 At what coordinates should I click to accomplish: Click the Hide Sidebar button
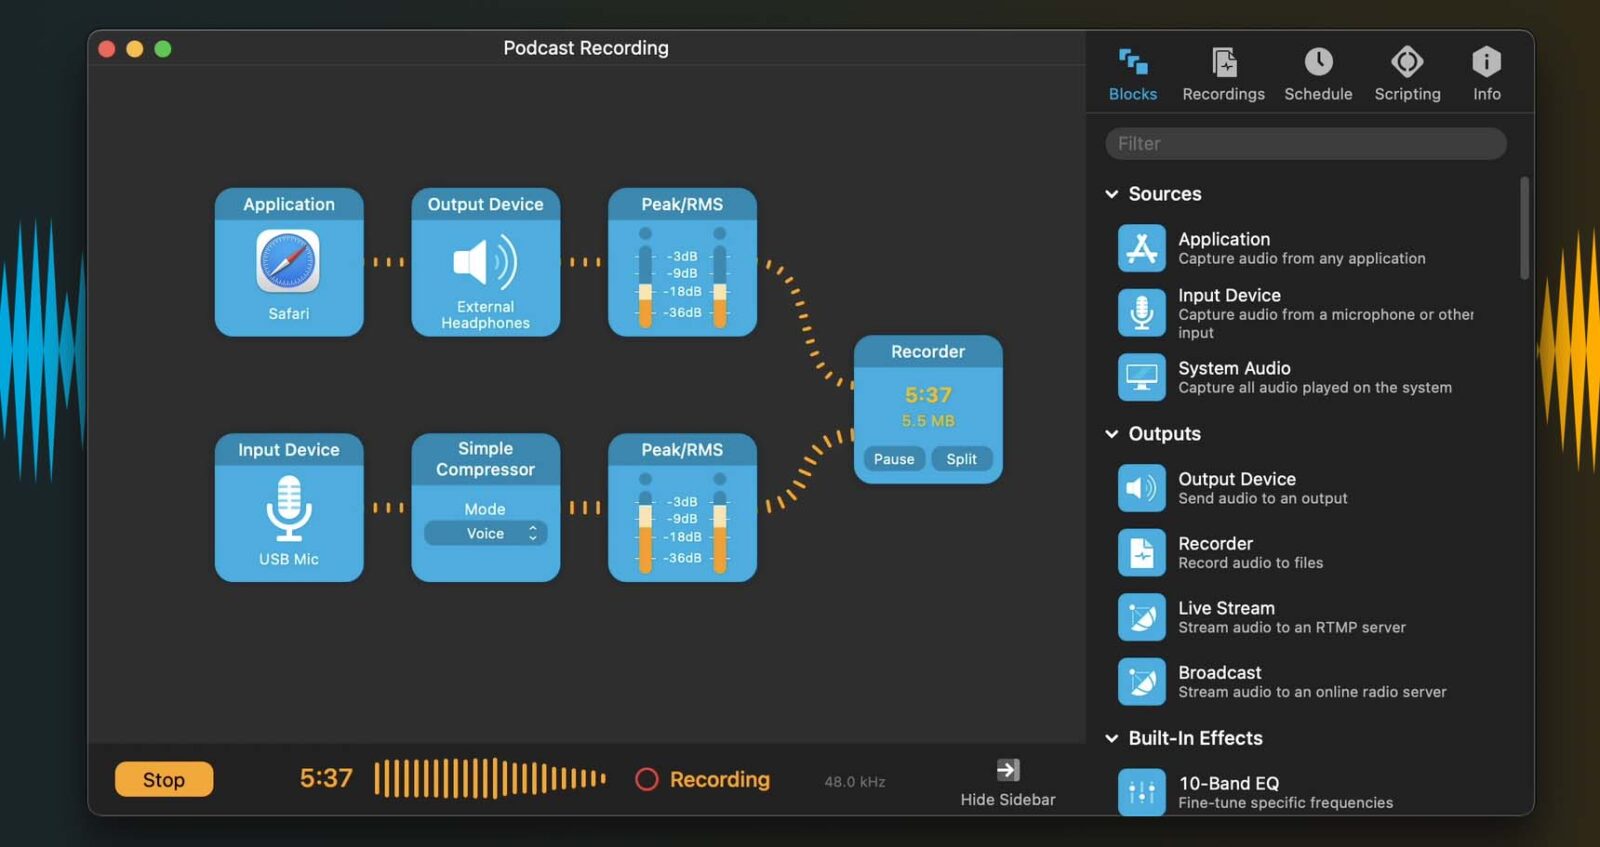click(x=1007, y=783)
